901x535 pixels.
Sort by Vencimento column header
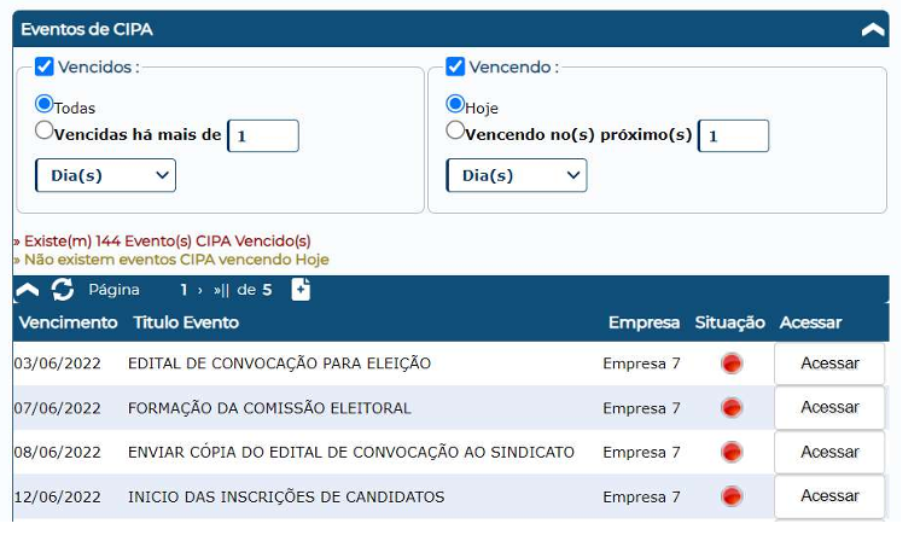68,323
